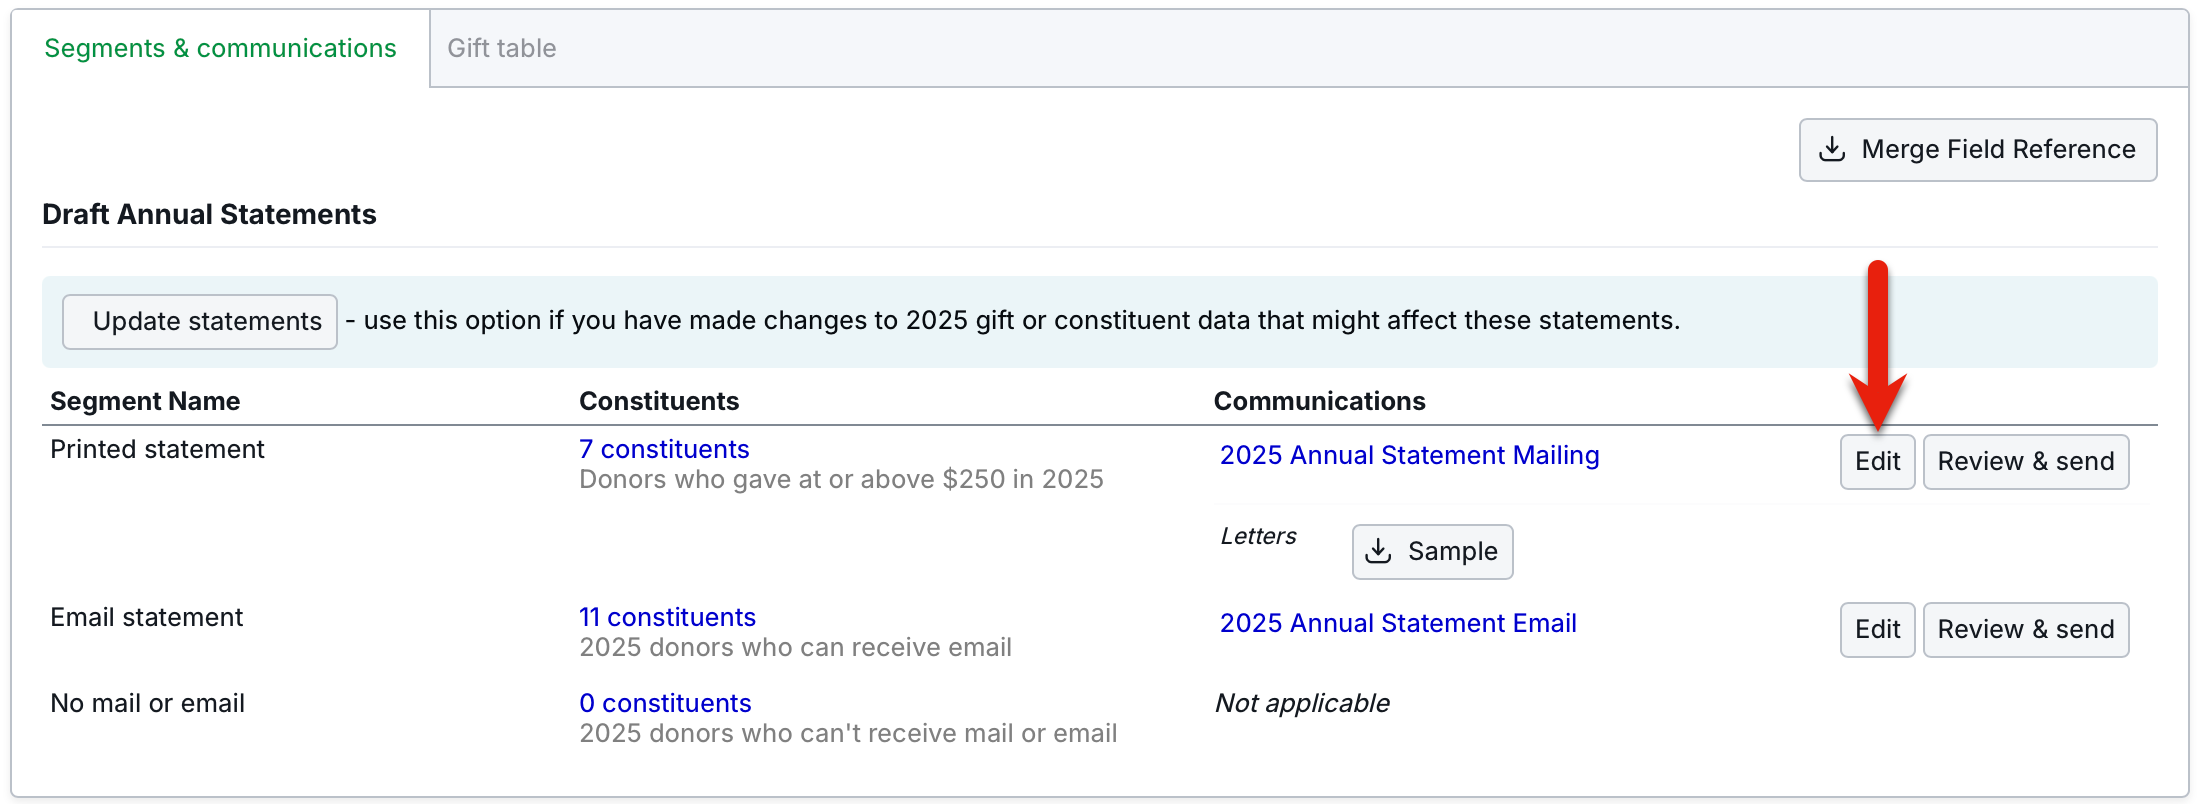This screenshot has height=804, width=2202.
Task: Click the download icon beside Merge Field Reference
Action: (x=1832, y=150)
